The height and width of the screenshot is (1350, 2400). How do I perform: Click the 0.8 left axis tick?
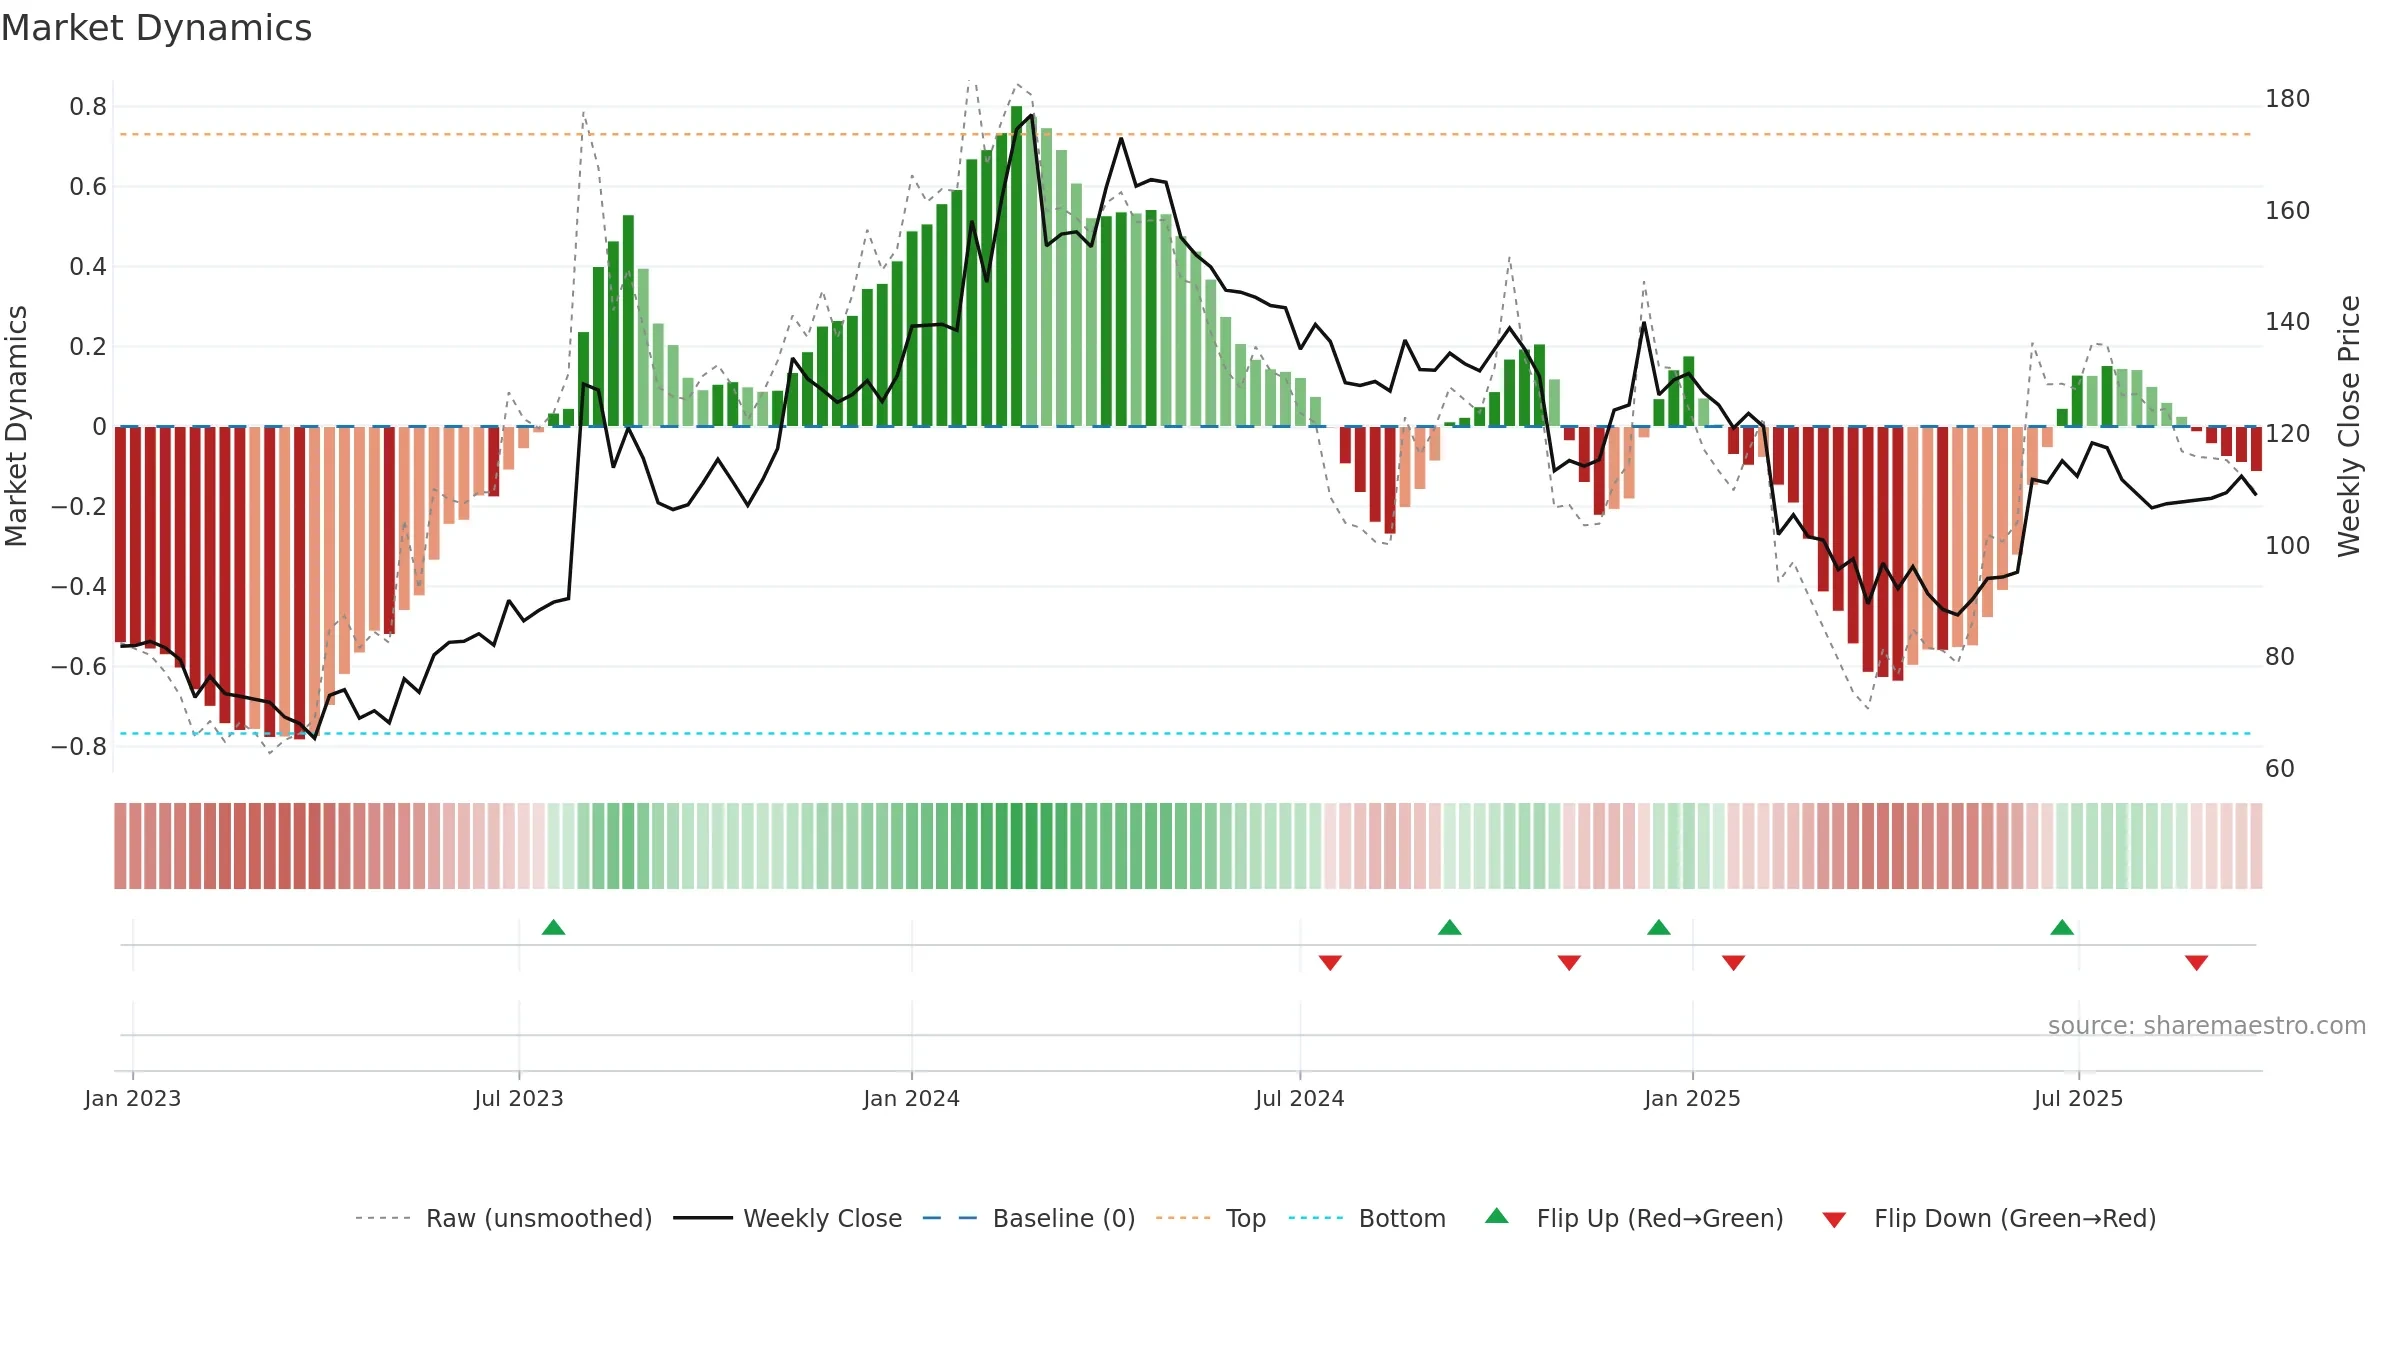88,107
